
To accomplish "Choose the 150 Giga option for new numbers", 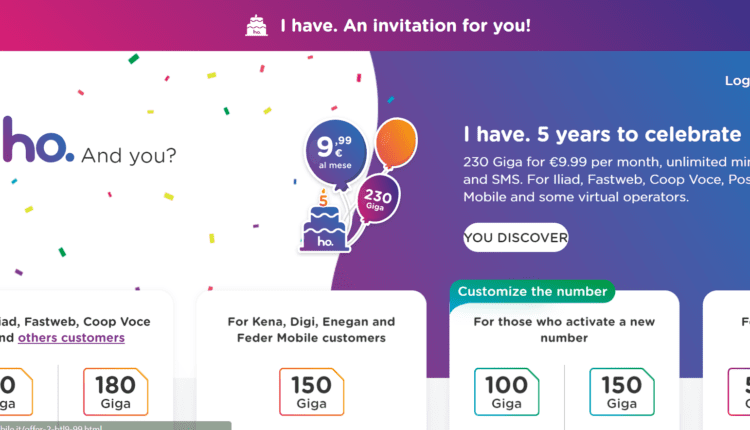I will pos(622,392).
